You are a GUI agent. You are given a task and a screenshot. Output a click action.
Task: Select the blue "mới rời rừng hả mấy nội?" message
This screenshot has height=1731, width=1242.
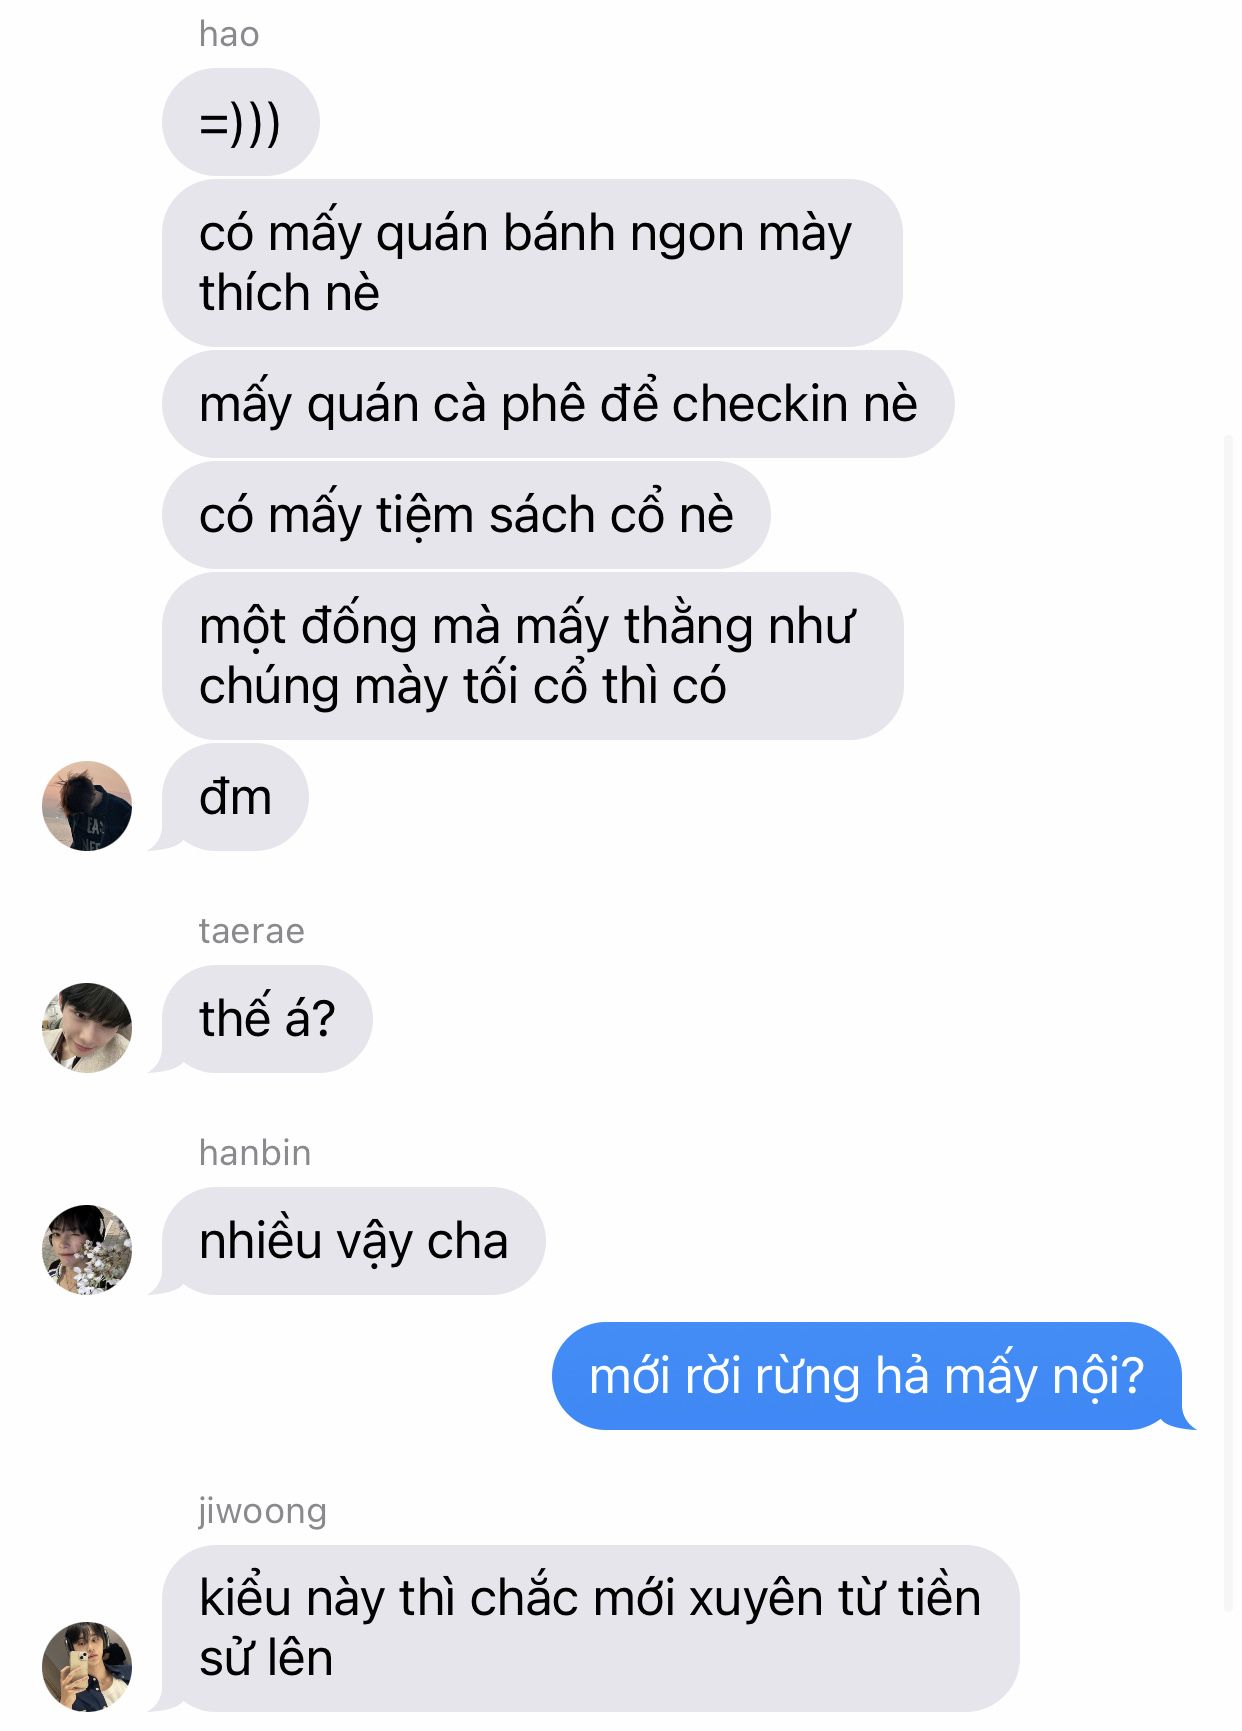click(867, 1376)
